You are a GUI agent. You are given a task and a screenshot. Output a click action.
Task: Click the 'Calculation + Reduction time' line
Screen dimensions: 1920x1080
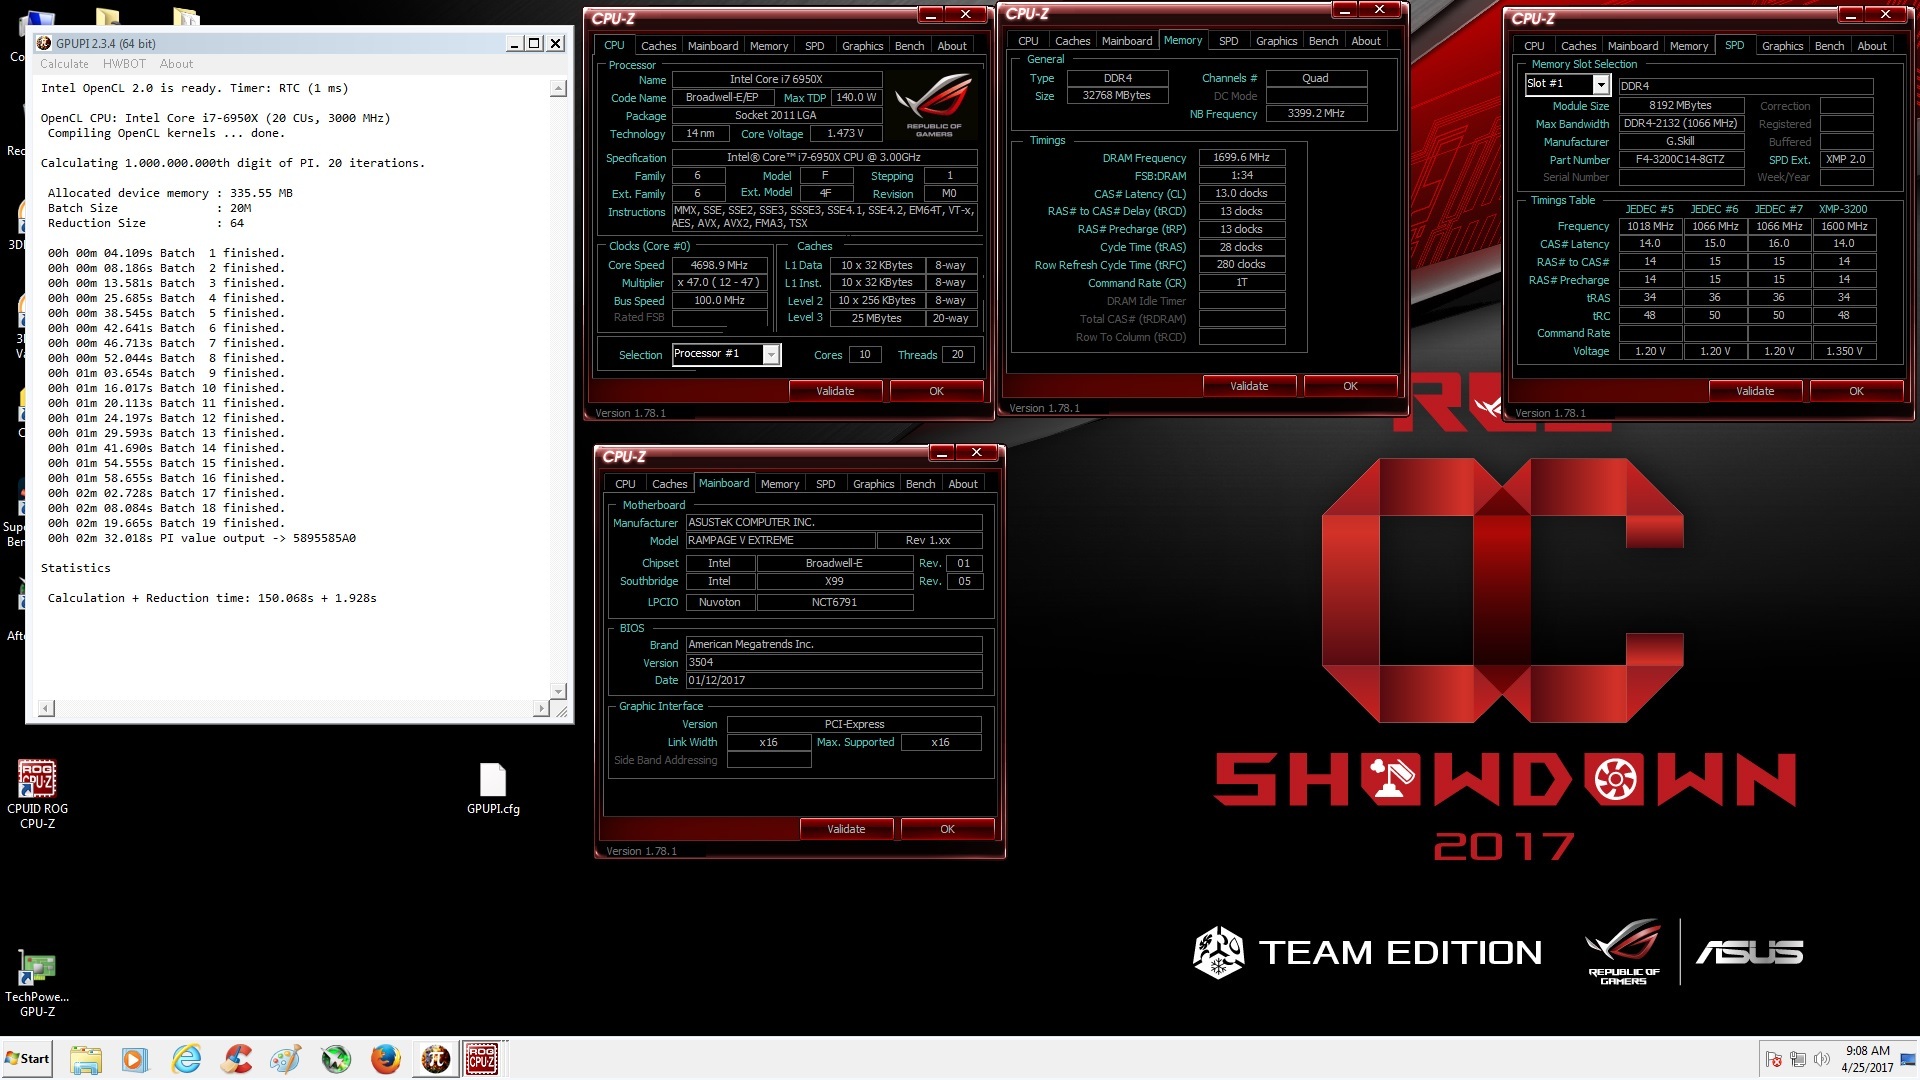coord(212,598)
